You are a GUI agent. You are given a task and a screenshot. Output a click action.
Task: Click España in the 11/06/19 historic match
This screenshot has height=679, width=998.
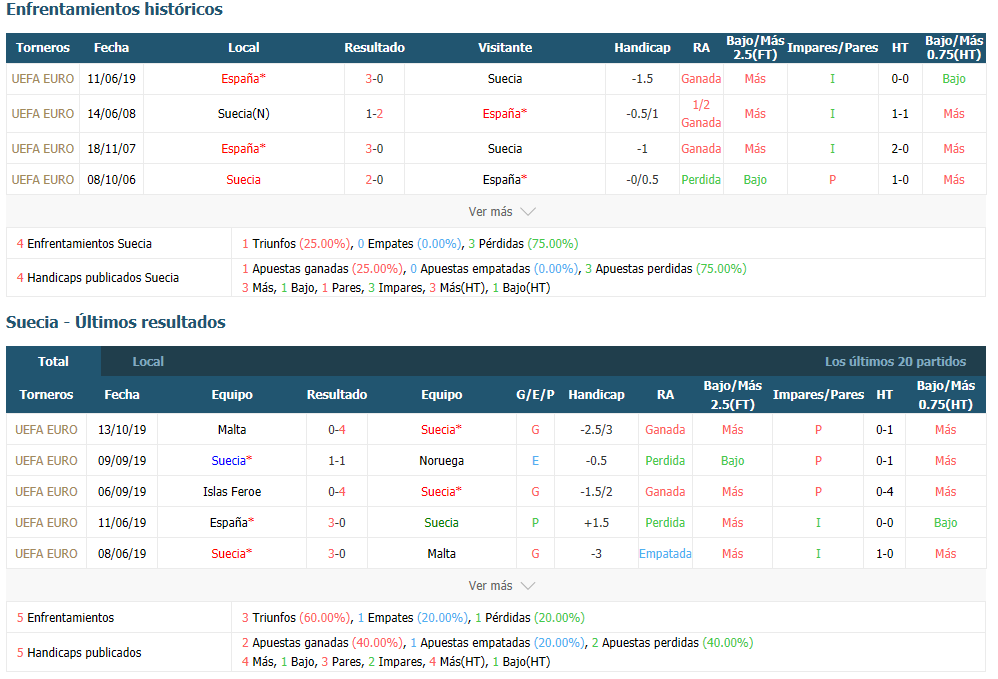(x=243, y=79)
